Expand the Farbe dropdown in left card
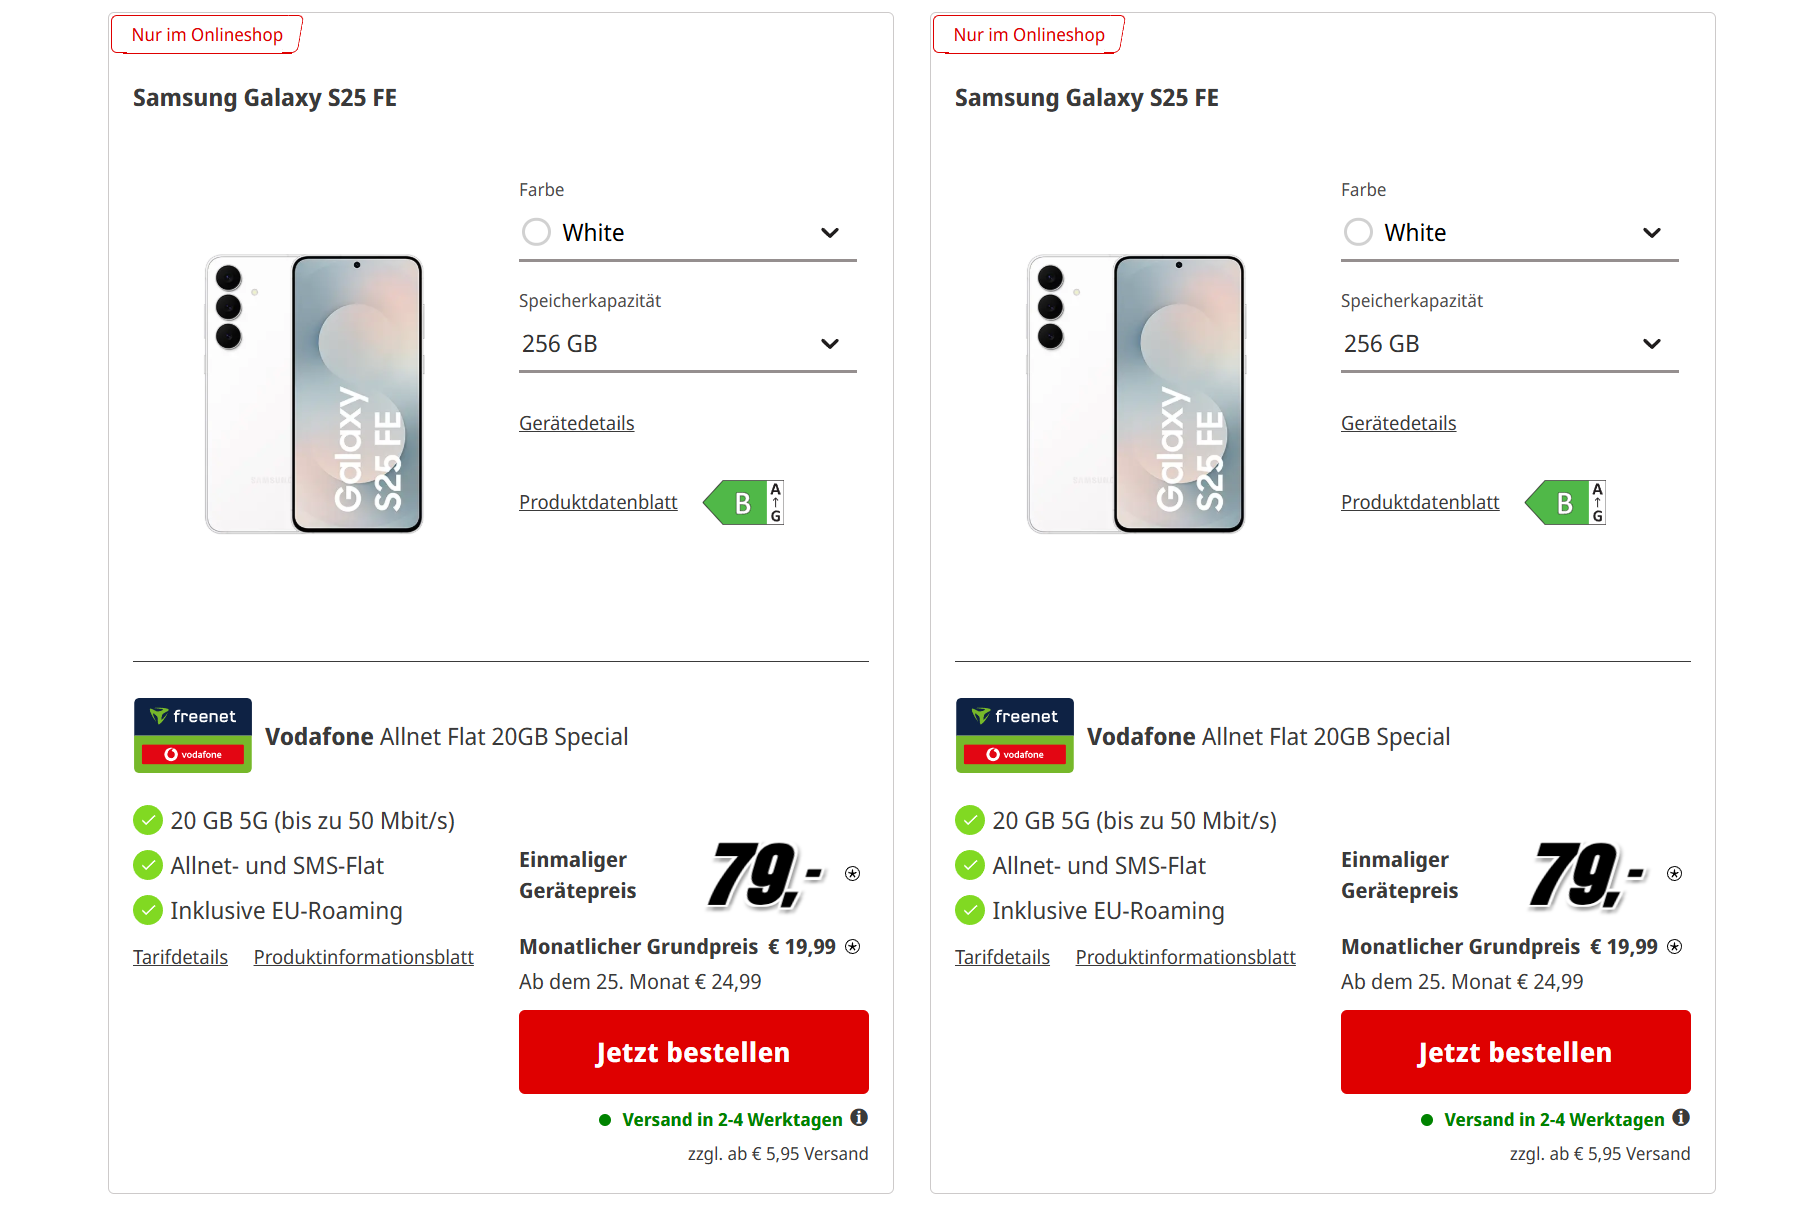Viewport: 1803px width, 1216px height. click(829, 233)
